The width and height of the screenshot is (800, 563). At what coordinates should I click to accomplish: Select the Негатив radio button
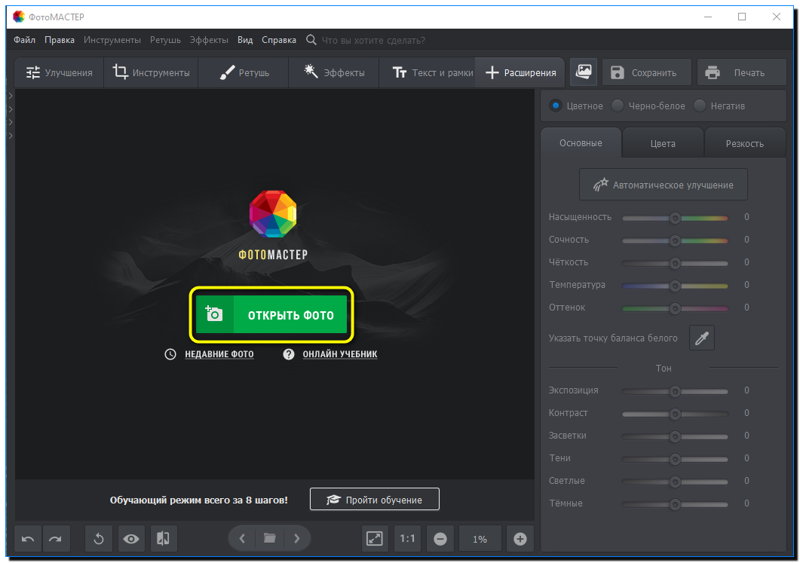click(699, 106)
